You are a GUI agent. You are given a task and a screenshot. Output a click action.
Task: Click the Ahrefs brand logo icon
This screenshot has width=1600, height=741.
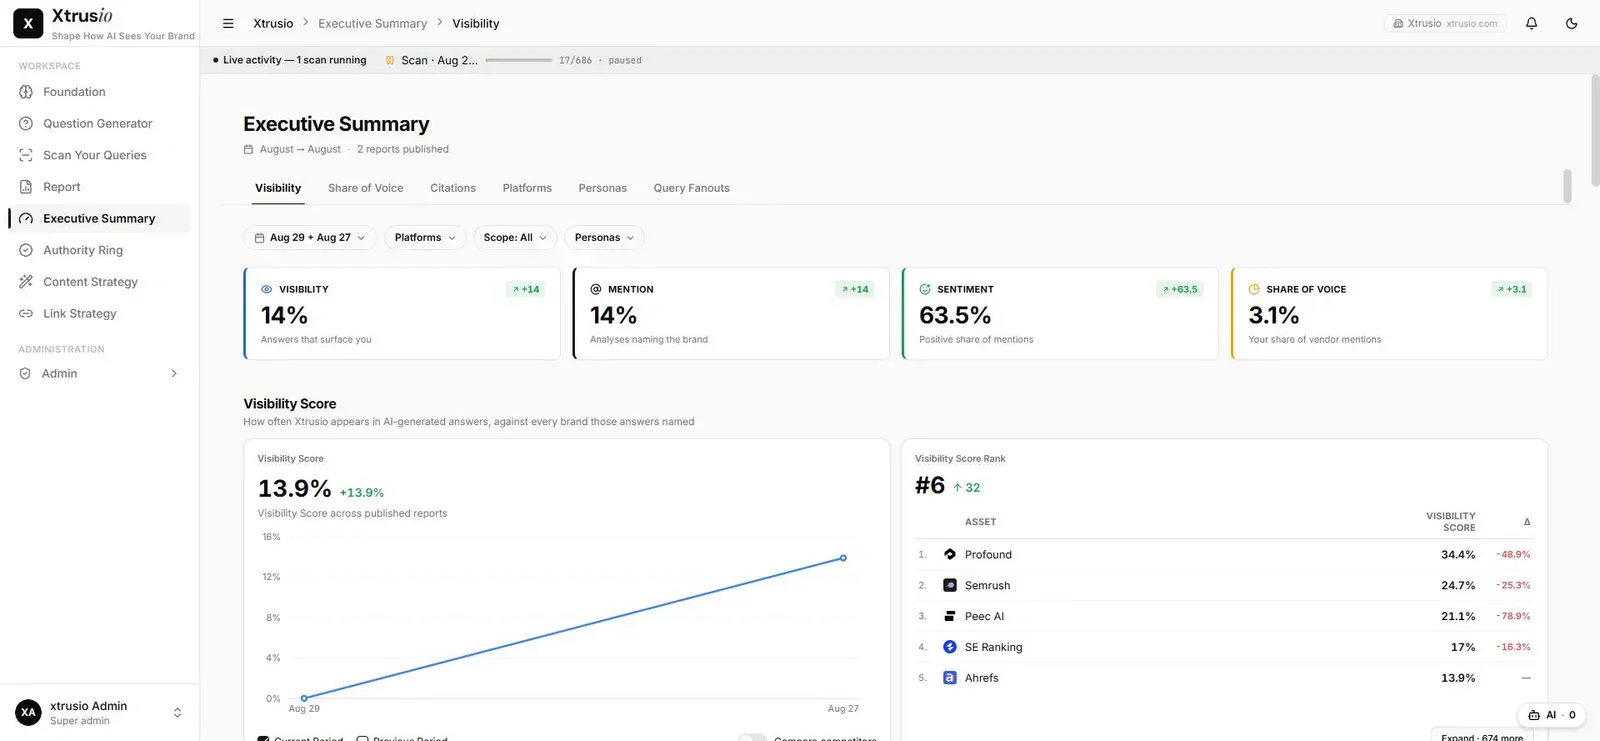coord(950,678)
